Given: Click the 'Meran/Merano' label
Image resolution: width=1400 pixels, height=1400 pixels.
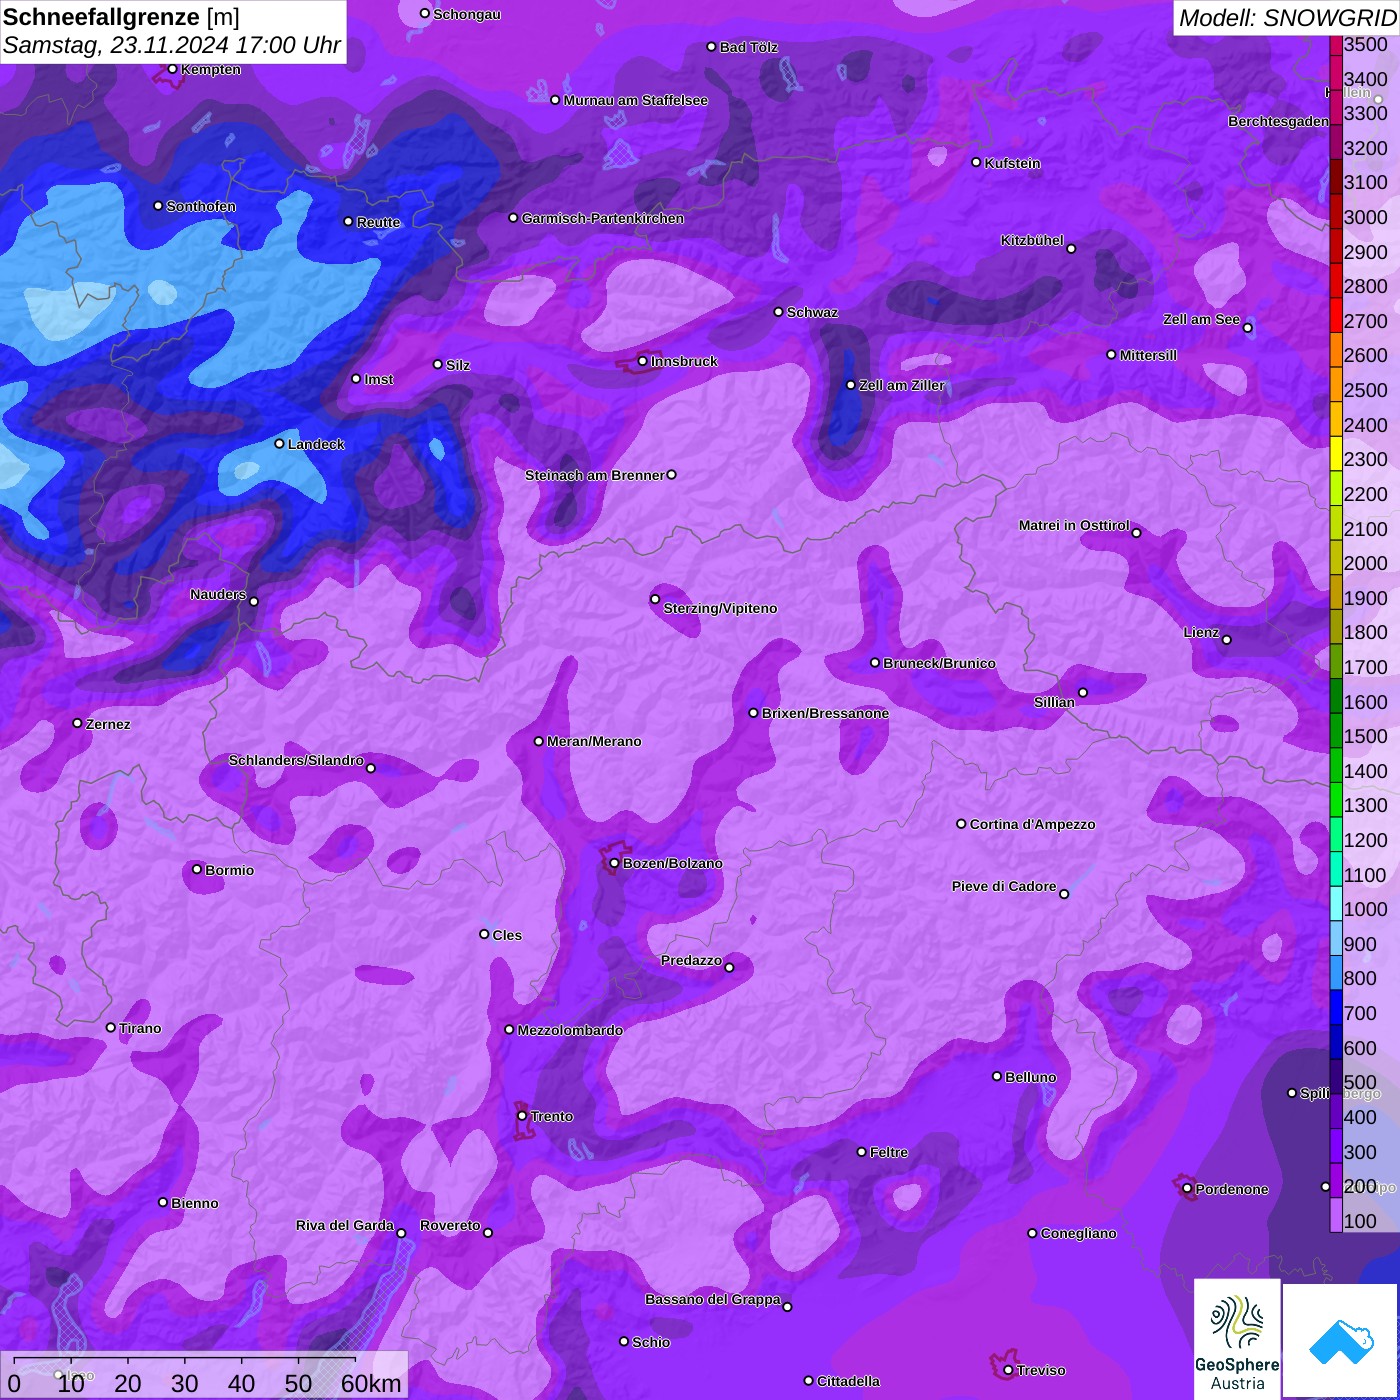Looking at the screenshot, I should point(595,741).
